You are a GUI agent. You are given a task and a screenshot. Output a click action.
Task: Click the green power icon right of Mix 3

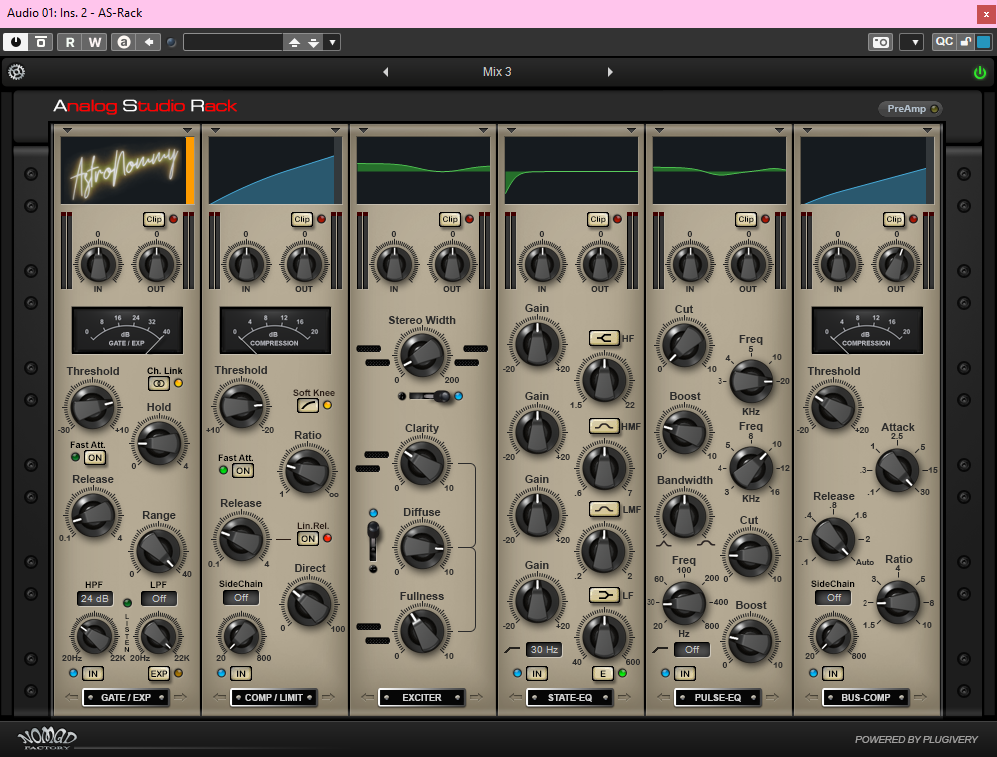pos(980,72)
